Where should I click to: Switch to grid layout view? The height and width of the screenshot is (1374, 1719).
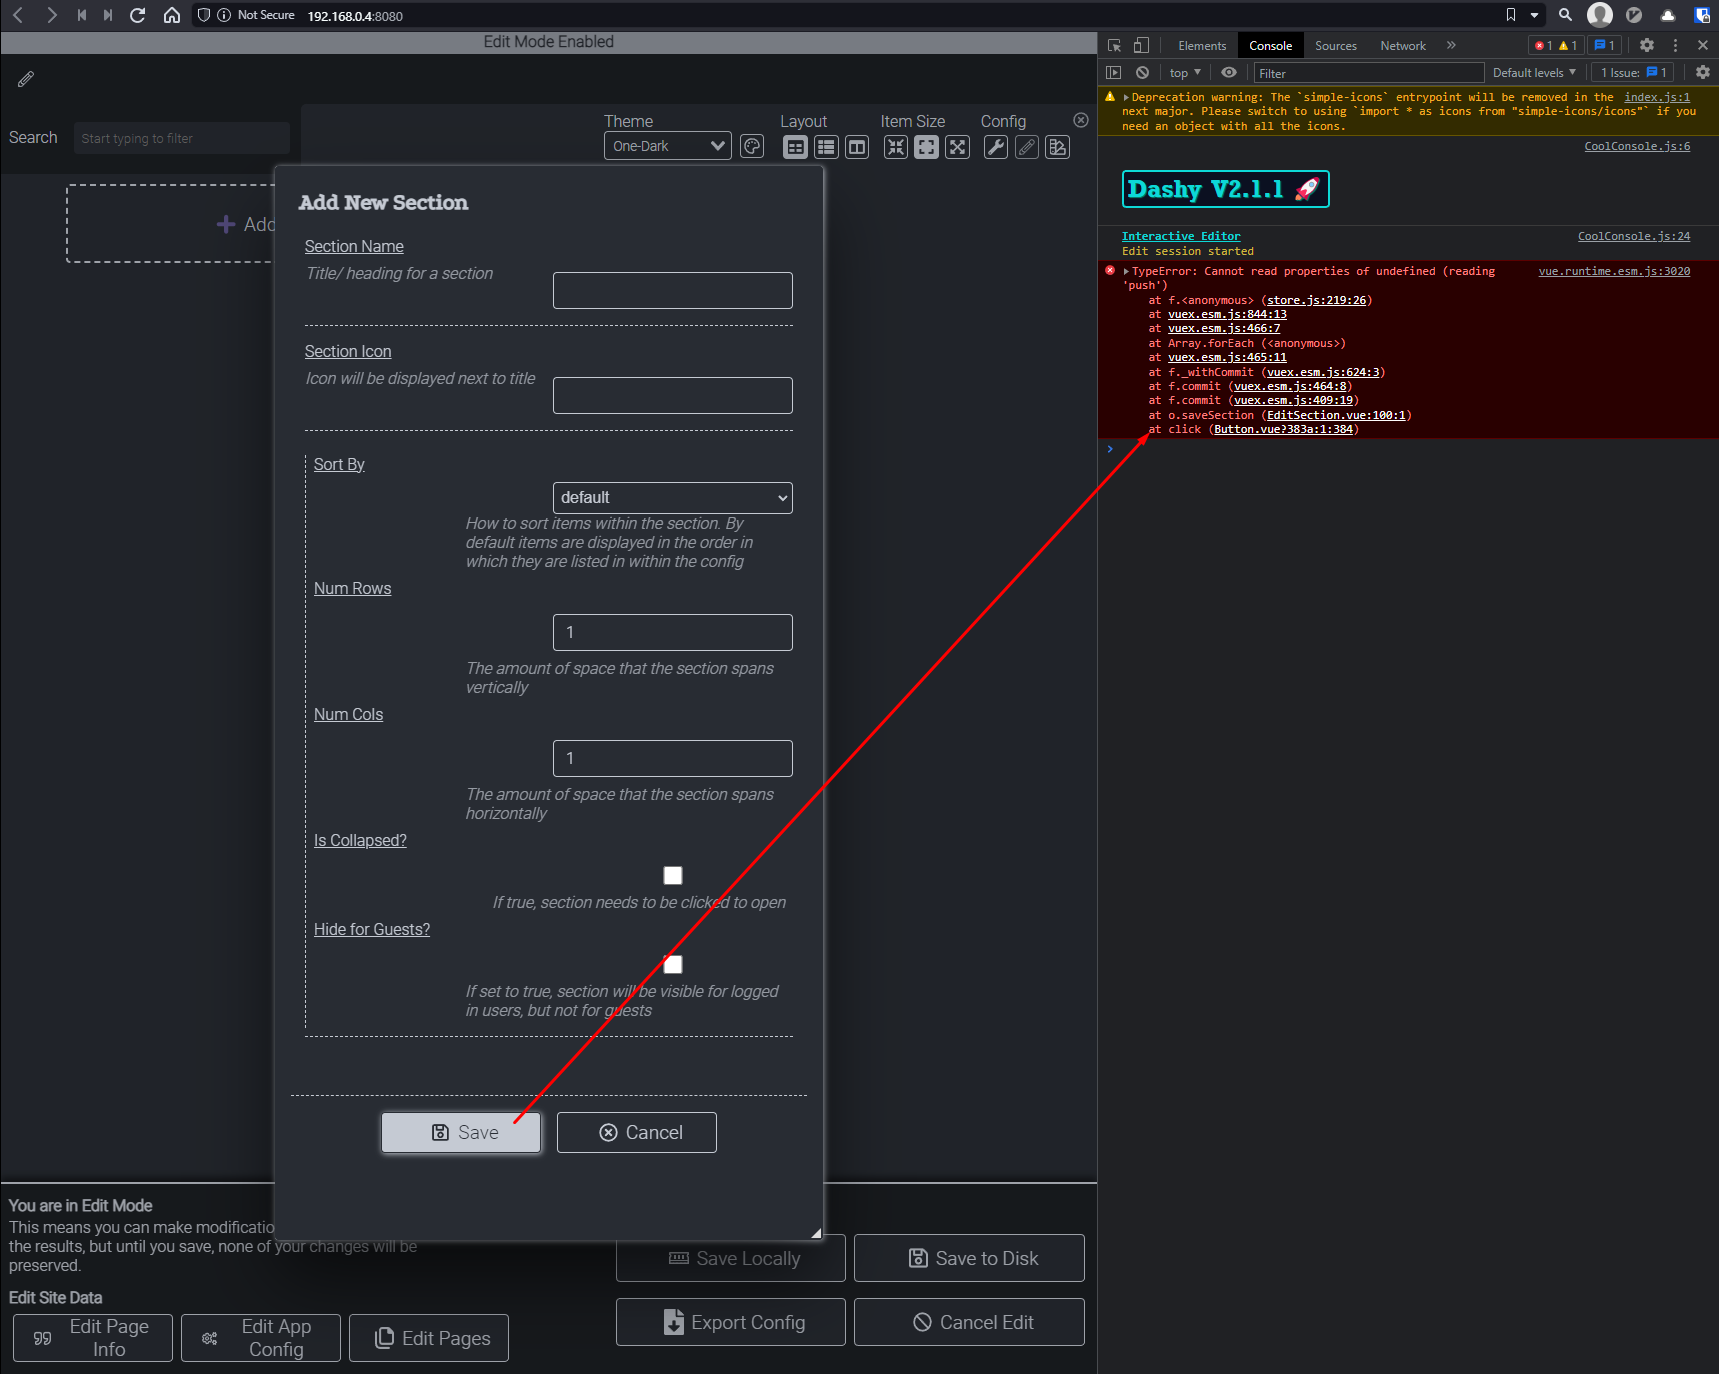(795, 147)
